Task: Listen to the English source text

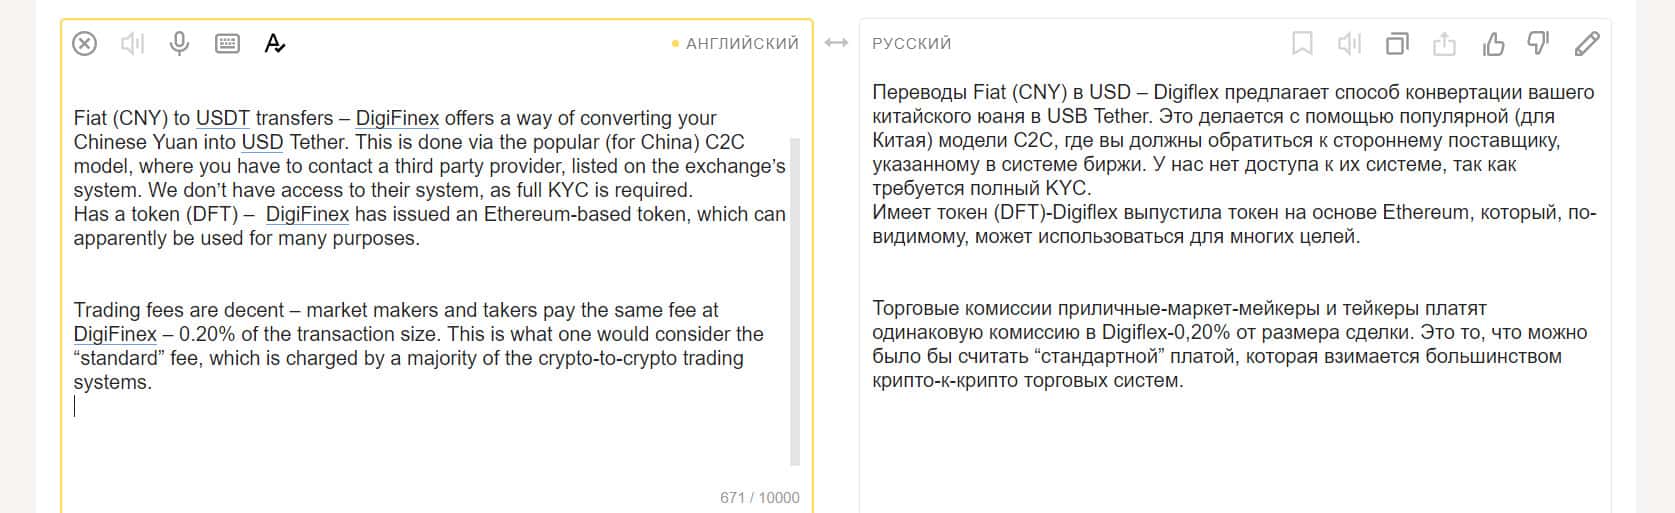Action: tap(132, 44)
